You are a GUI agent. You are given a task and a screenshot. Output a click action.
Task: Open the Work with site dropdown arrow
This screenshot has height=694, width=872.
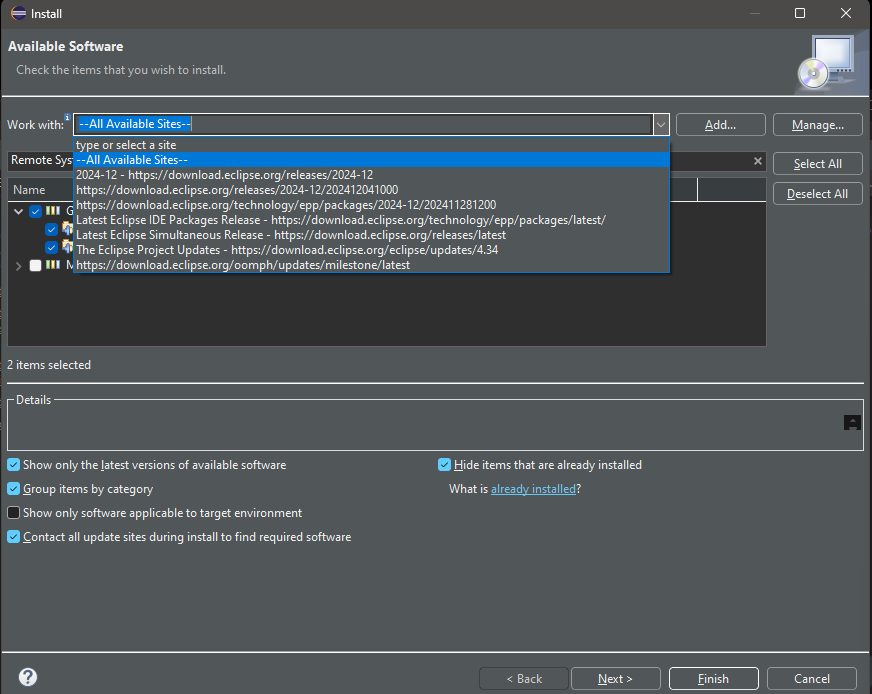[x=661, y=124]
